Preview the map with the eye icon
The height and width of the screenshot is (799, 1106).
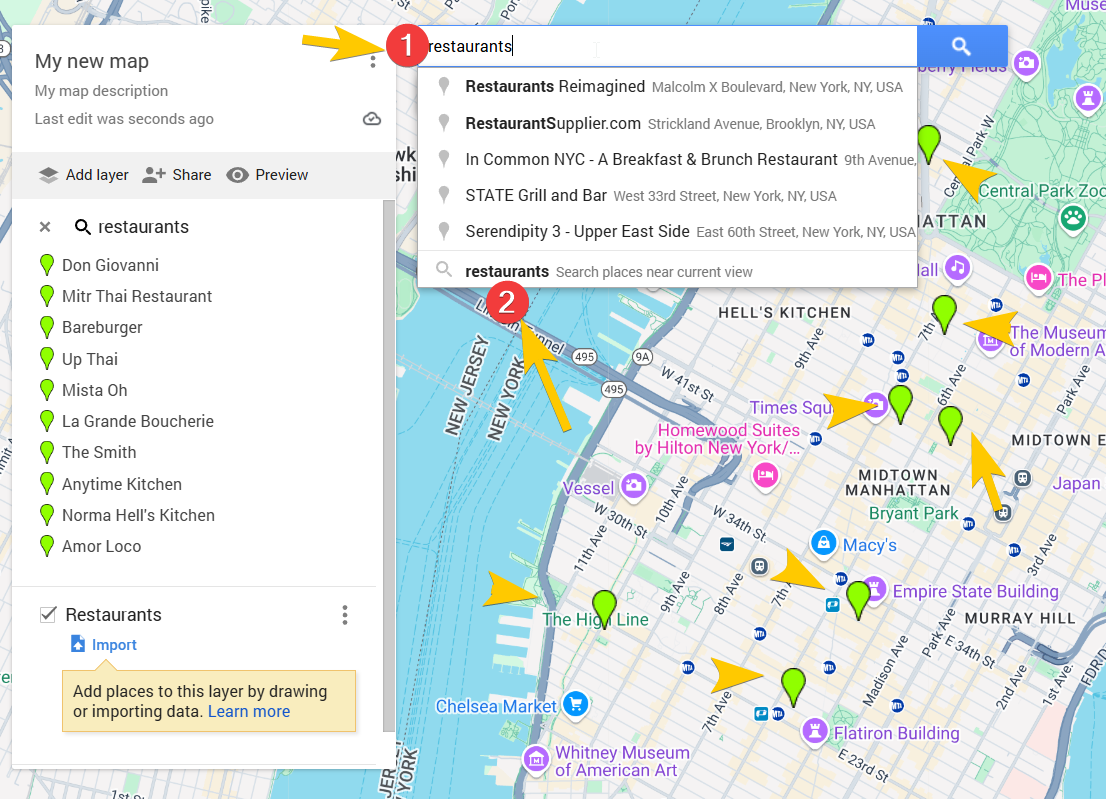point(238,174)
